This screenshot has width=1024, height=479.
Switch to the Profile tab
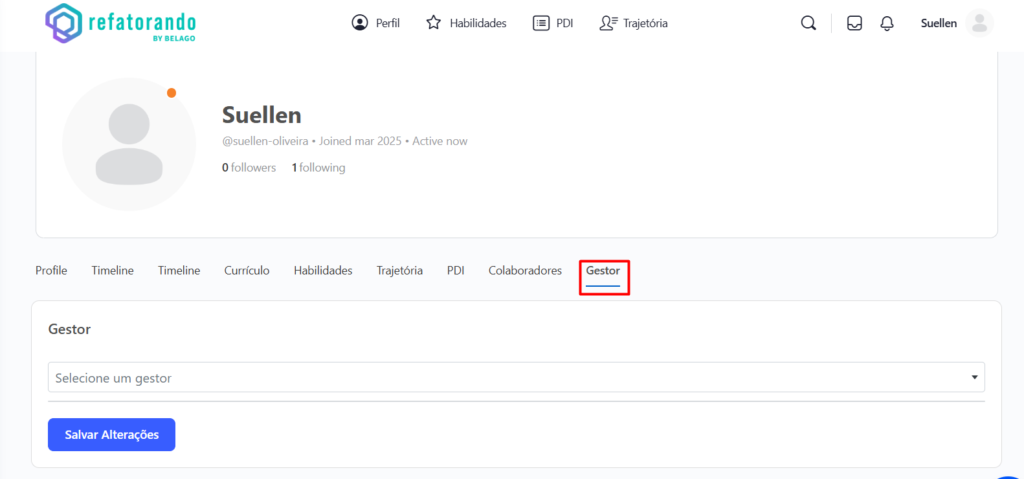tap(51, 271)
